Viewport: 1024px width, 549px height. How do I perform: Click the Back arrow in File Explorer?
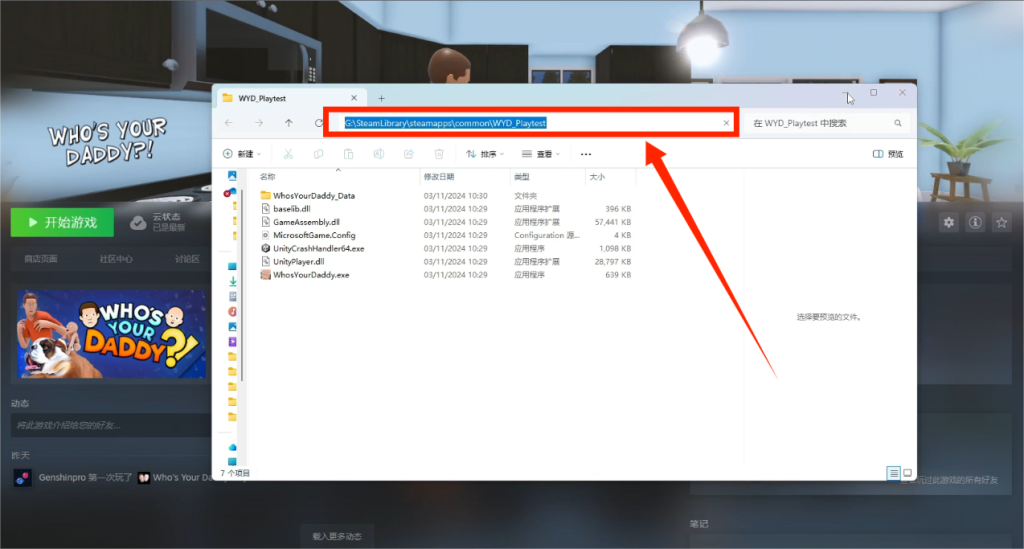[229, 123]
